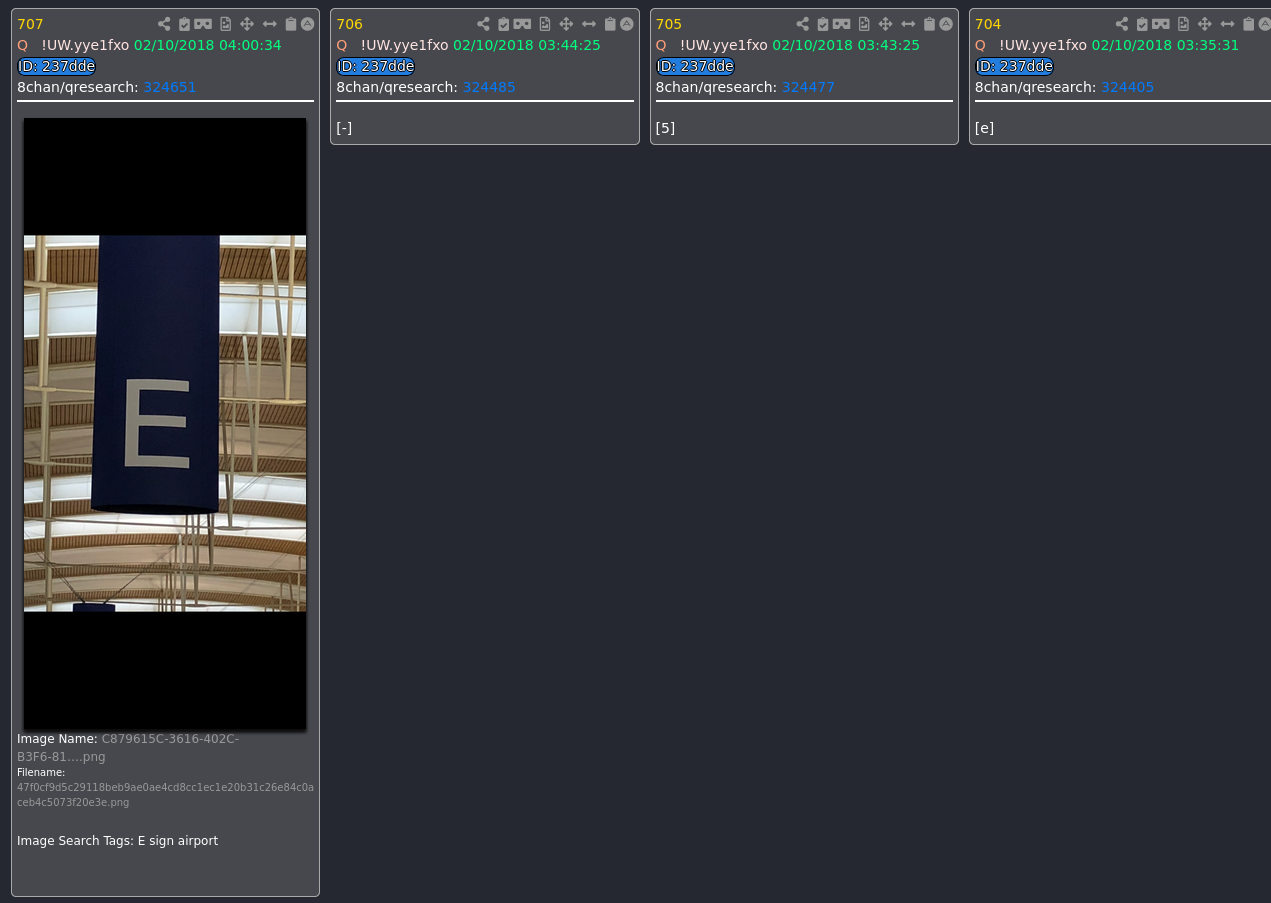Click tripcode !UW.yye1fxo on post 704
Image resolution: width=1271 pixels, height=903 pixels.
(1043, 45)
